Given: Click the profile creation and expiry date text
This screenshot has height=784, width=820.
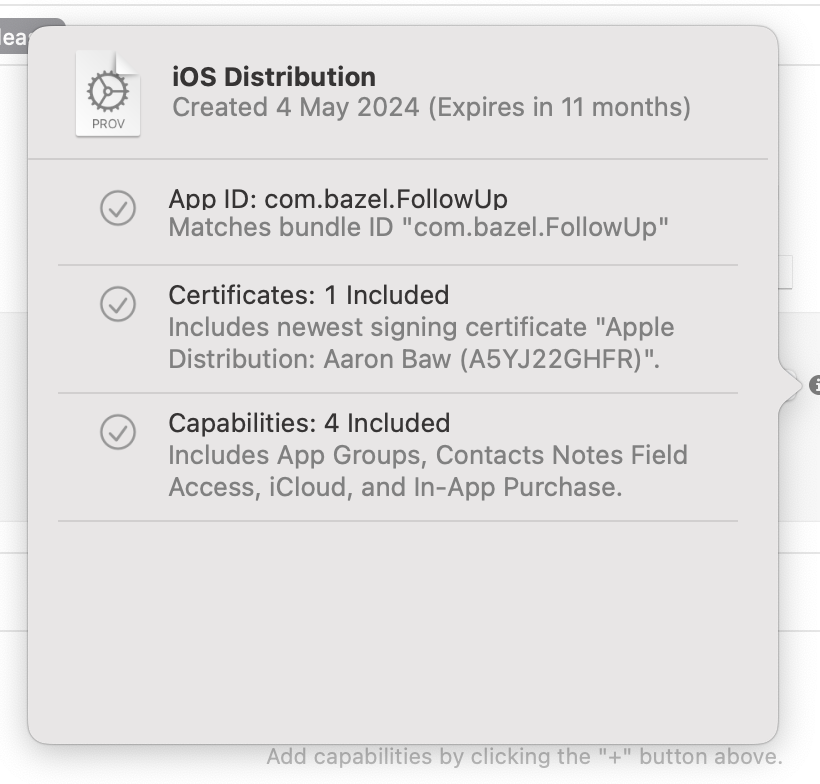Looking at the screenshot, I should pyautogui.click(x=431, y=107).
